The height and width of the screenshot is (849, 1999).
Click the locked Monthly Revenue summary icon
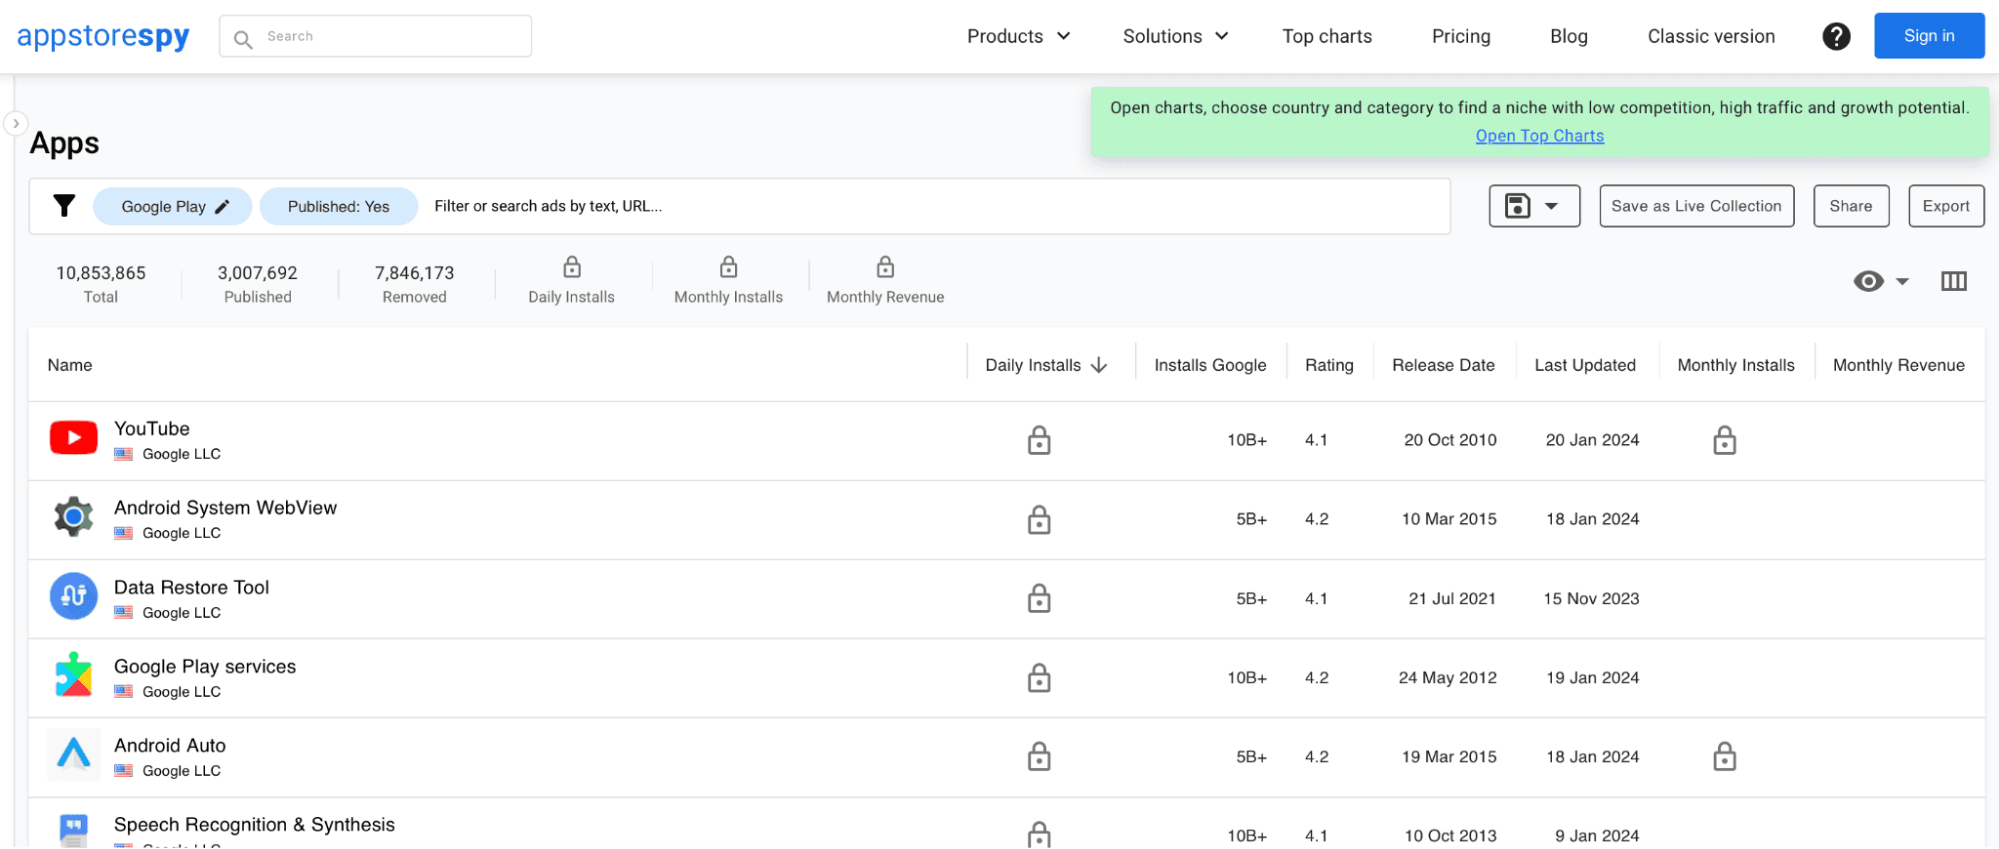tap(885, 267)
